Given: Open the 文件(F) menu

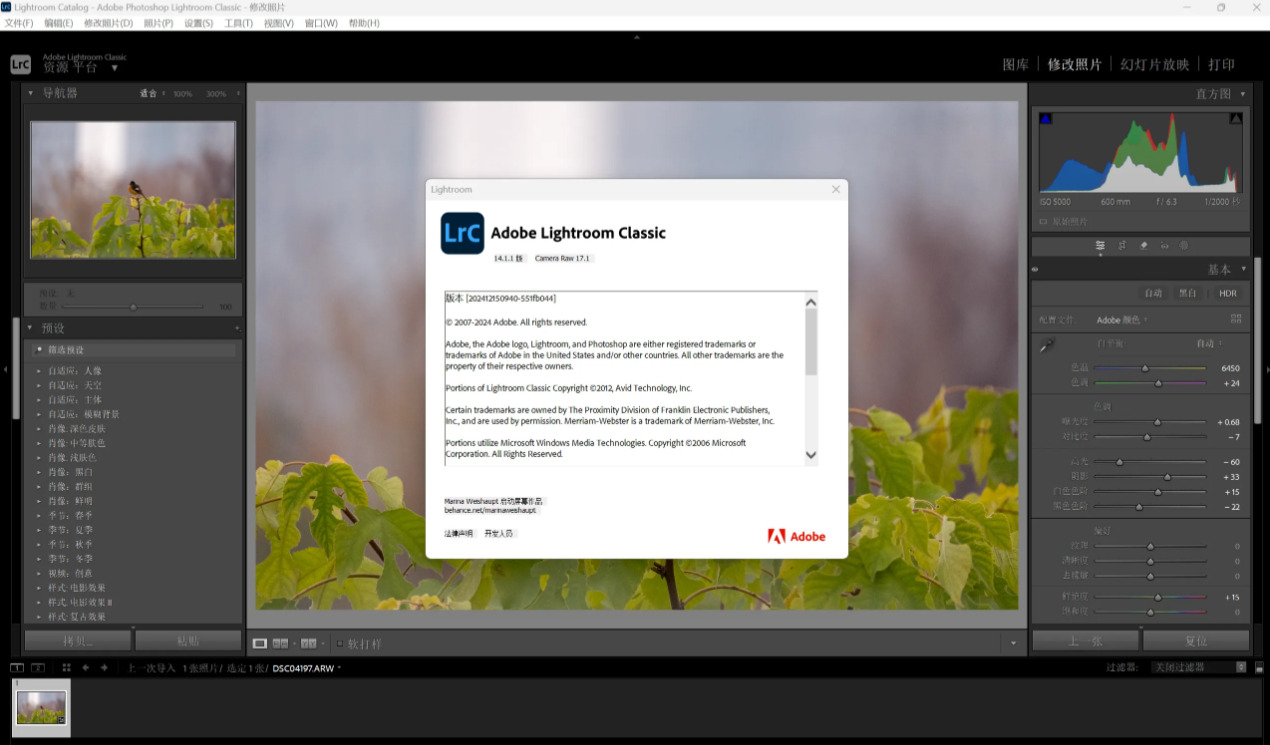Looking at the screenshot, I should coord(18,23).
